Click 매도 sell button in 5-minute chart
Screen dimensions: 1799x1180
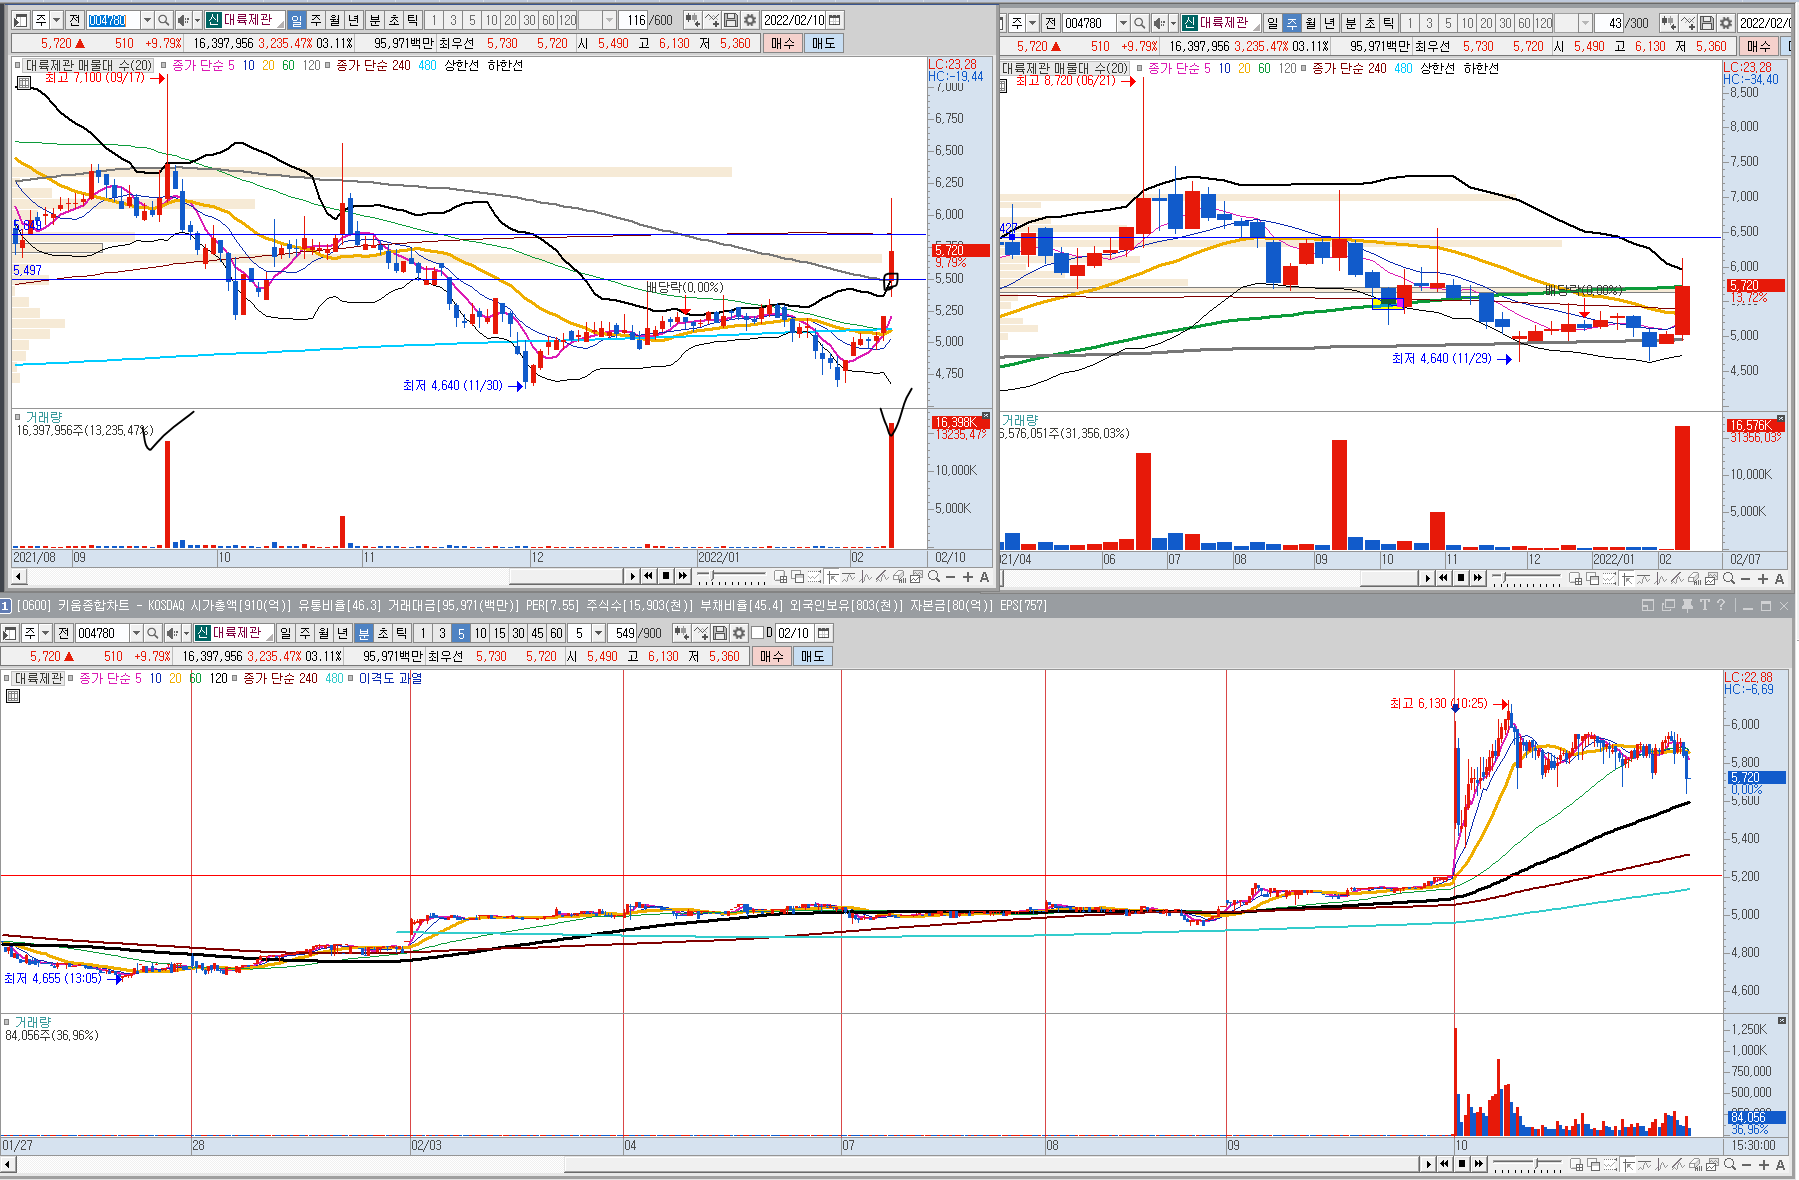click(812, 656)
